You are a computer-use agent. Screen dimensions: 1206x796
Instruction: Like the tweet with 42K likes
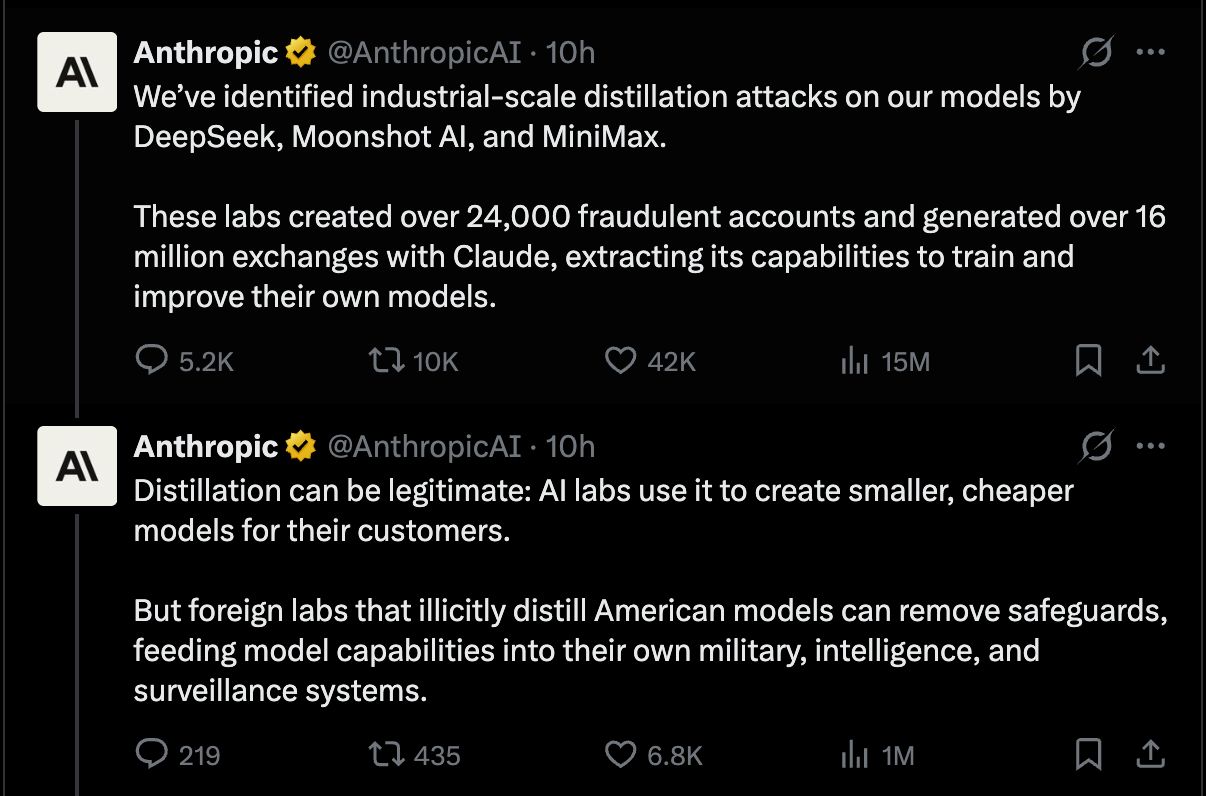pos(621,360)
